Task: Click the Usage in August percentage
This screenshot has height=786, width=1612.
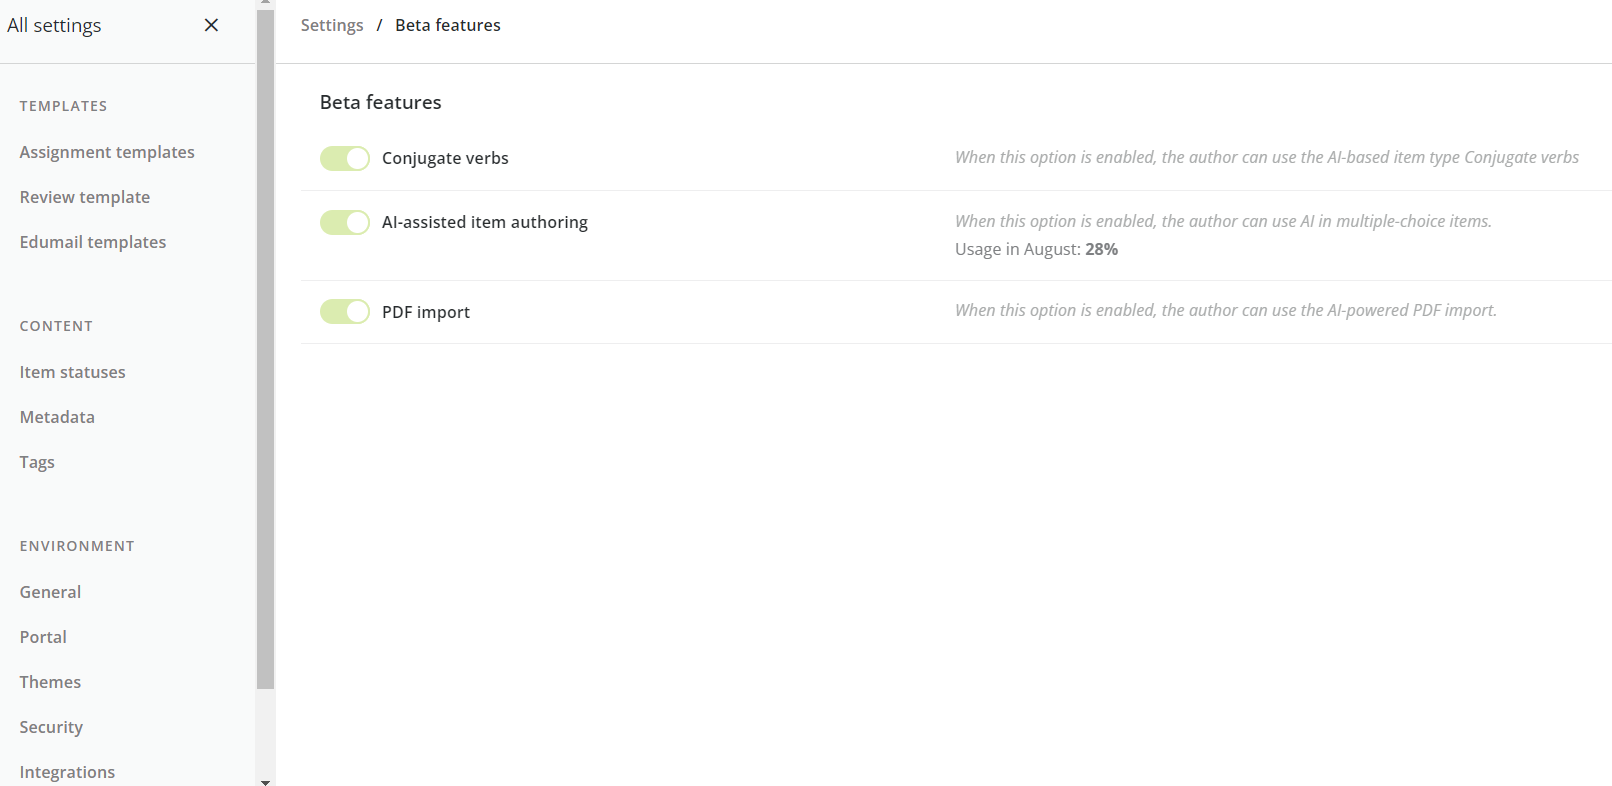Action: pyautogui.click(x=1101, y=249)
